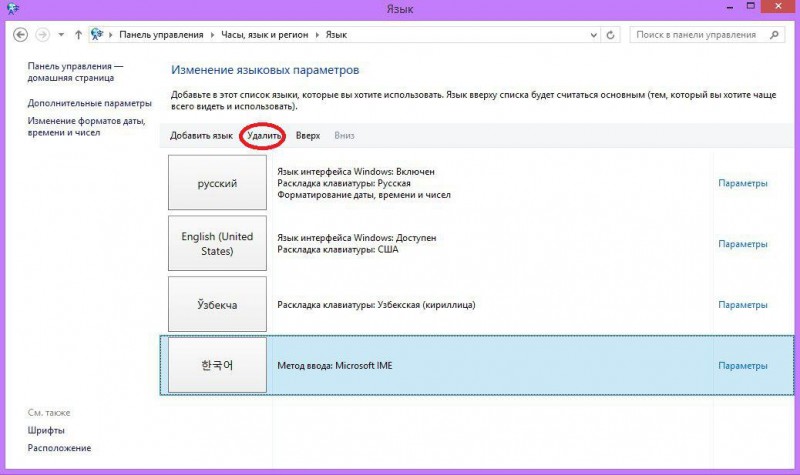Open 'Часы, язык и регион' breadcrumb

tap(264, 35)
